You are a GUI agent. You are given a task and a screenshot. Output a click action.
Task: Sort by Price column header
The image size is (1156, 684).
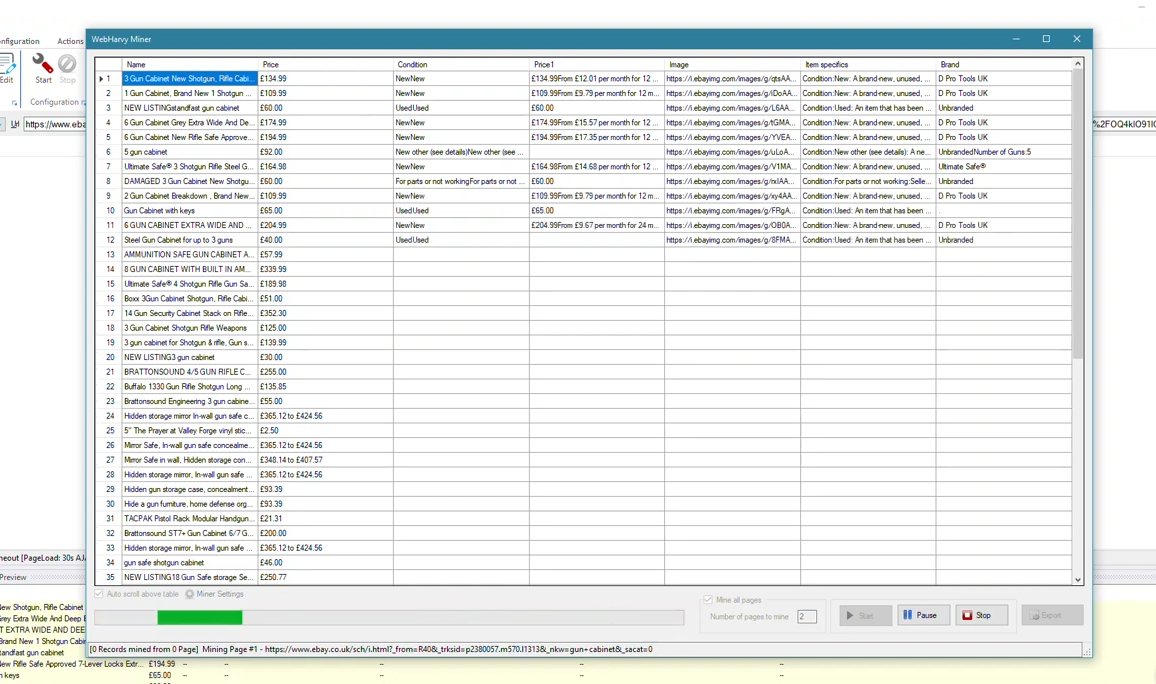tap(325, 64)
